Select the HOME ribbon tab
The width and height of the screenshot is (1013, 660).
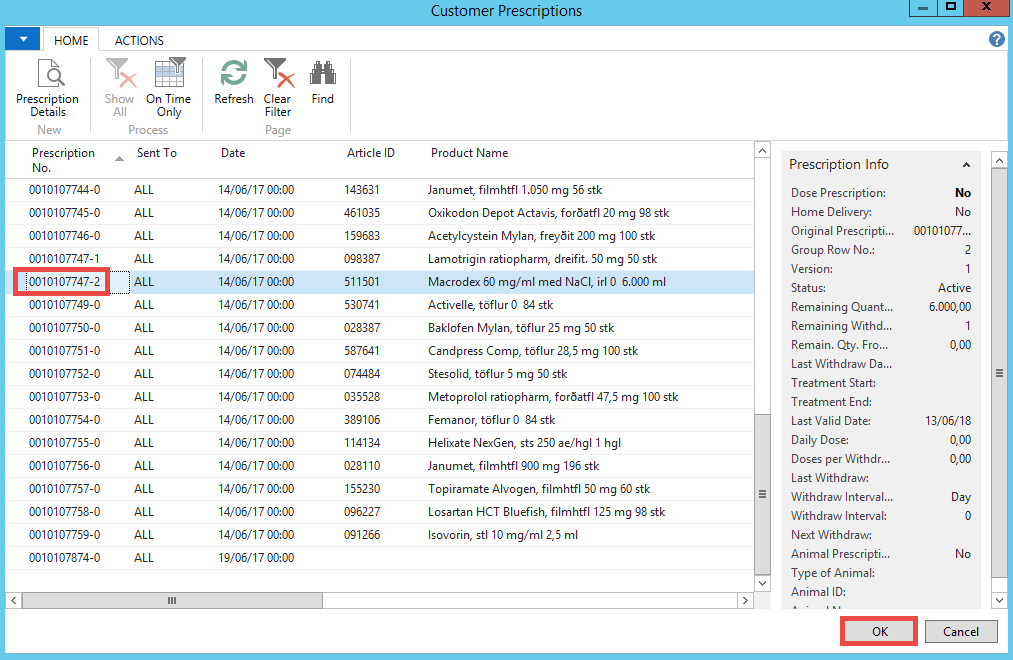(x=71, y=41)
